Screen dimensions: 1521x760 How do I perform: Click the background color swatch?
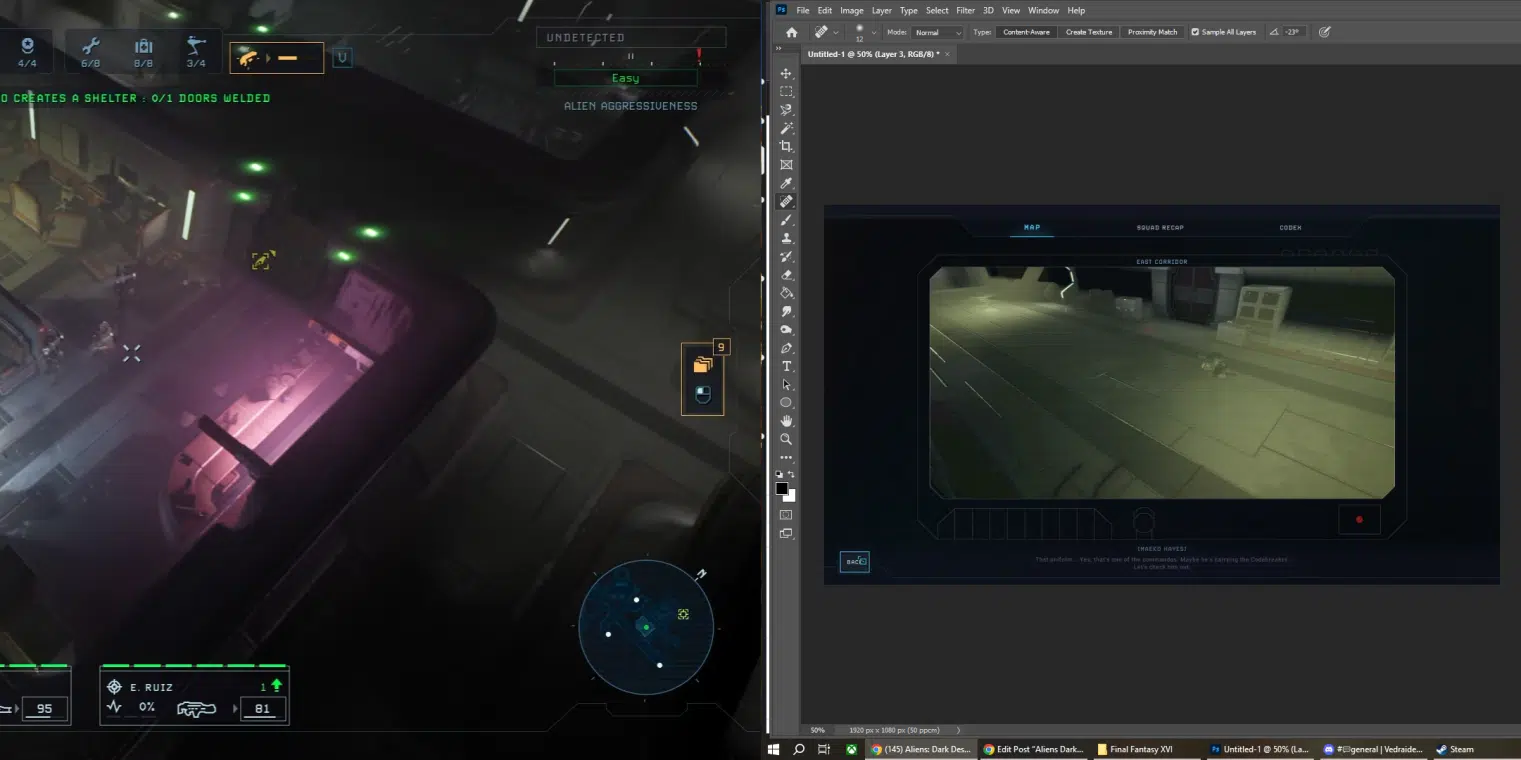pos(790,495)
